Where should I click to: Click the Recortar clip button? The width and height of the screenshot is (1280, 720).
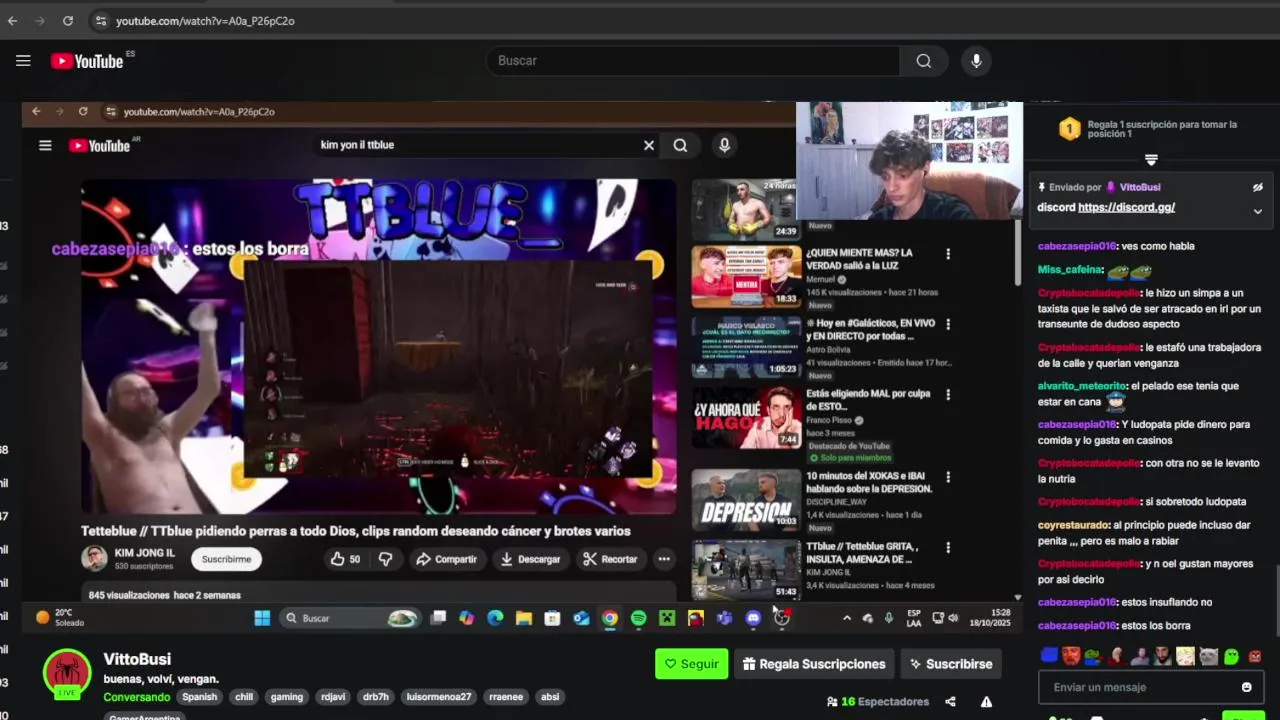pos(610,559)
